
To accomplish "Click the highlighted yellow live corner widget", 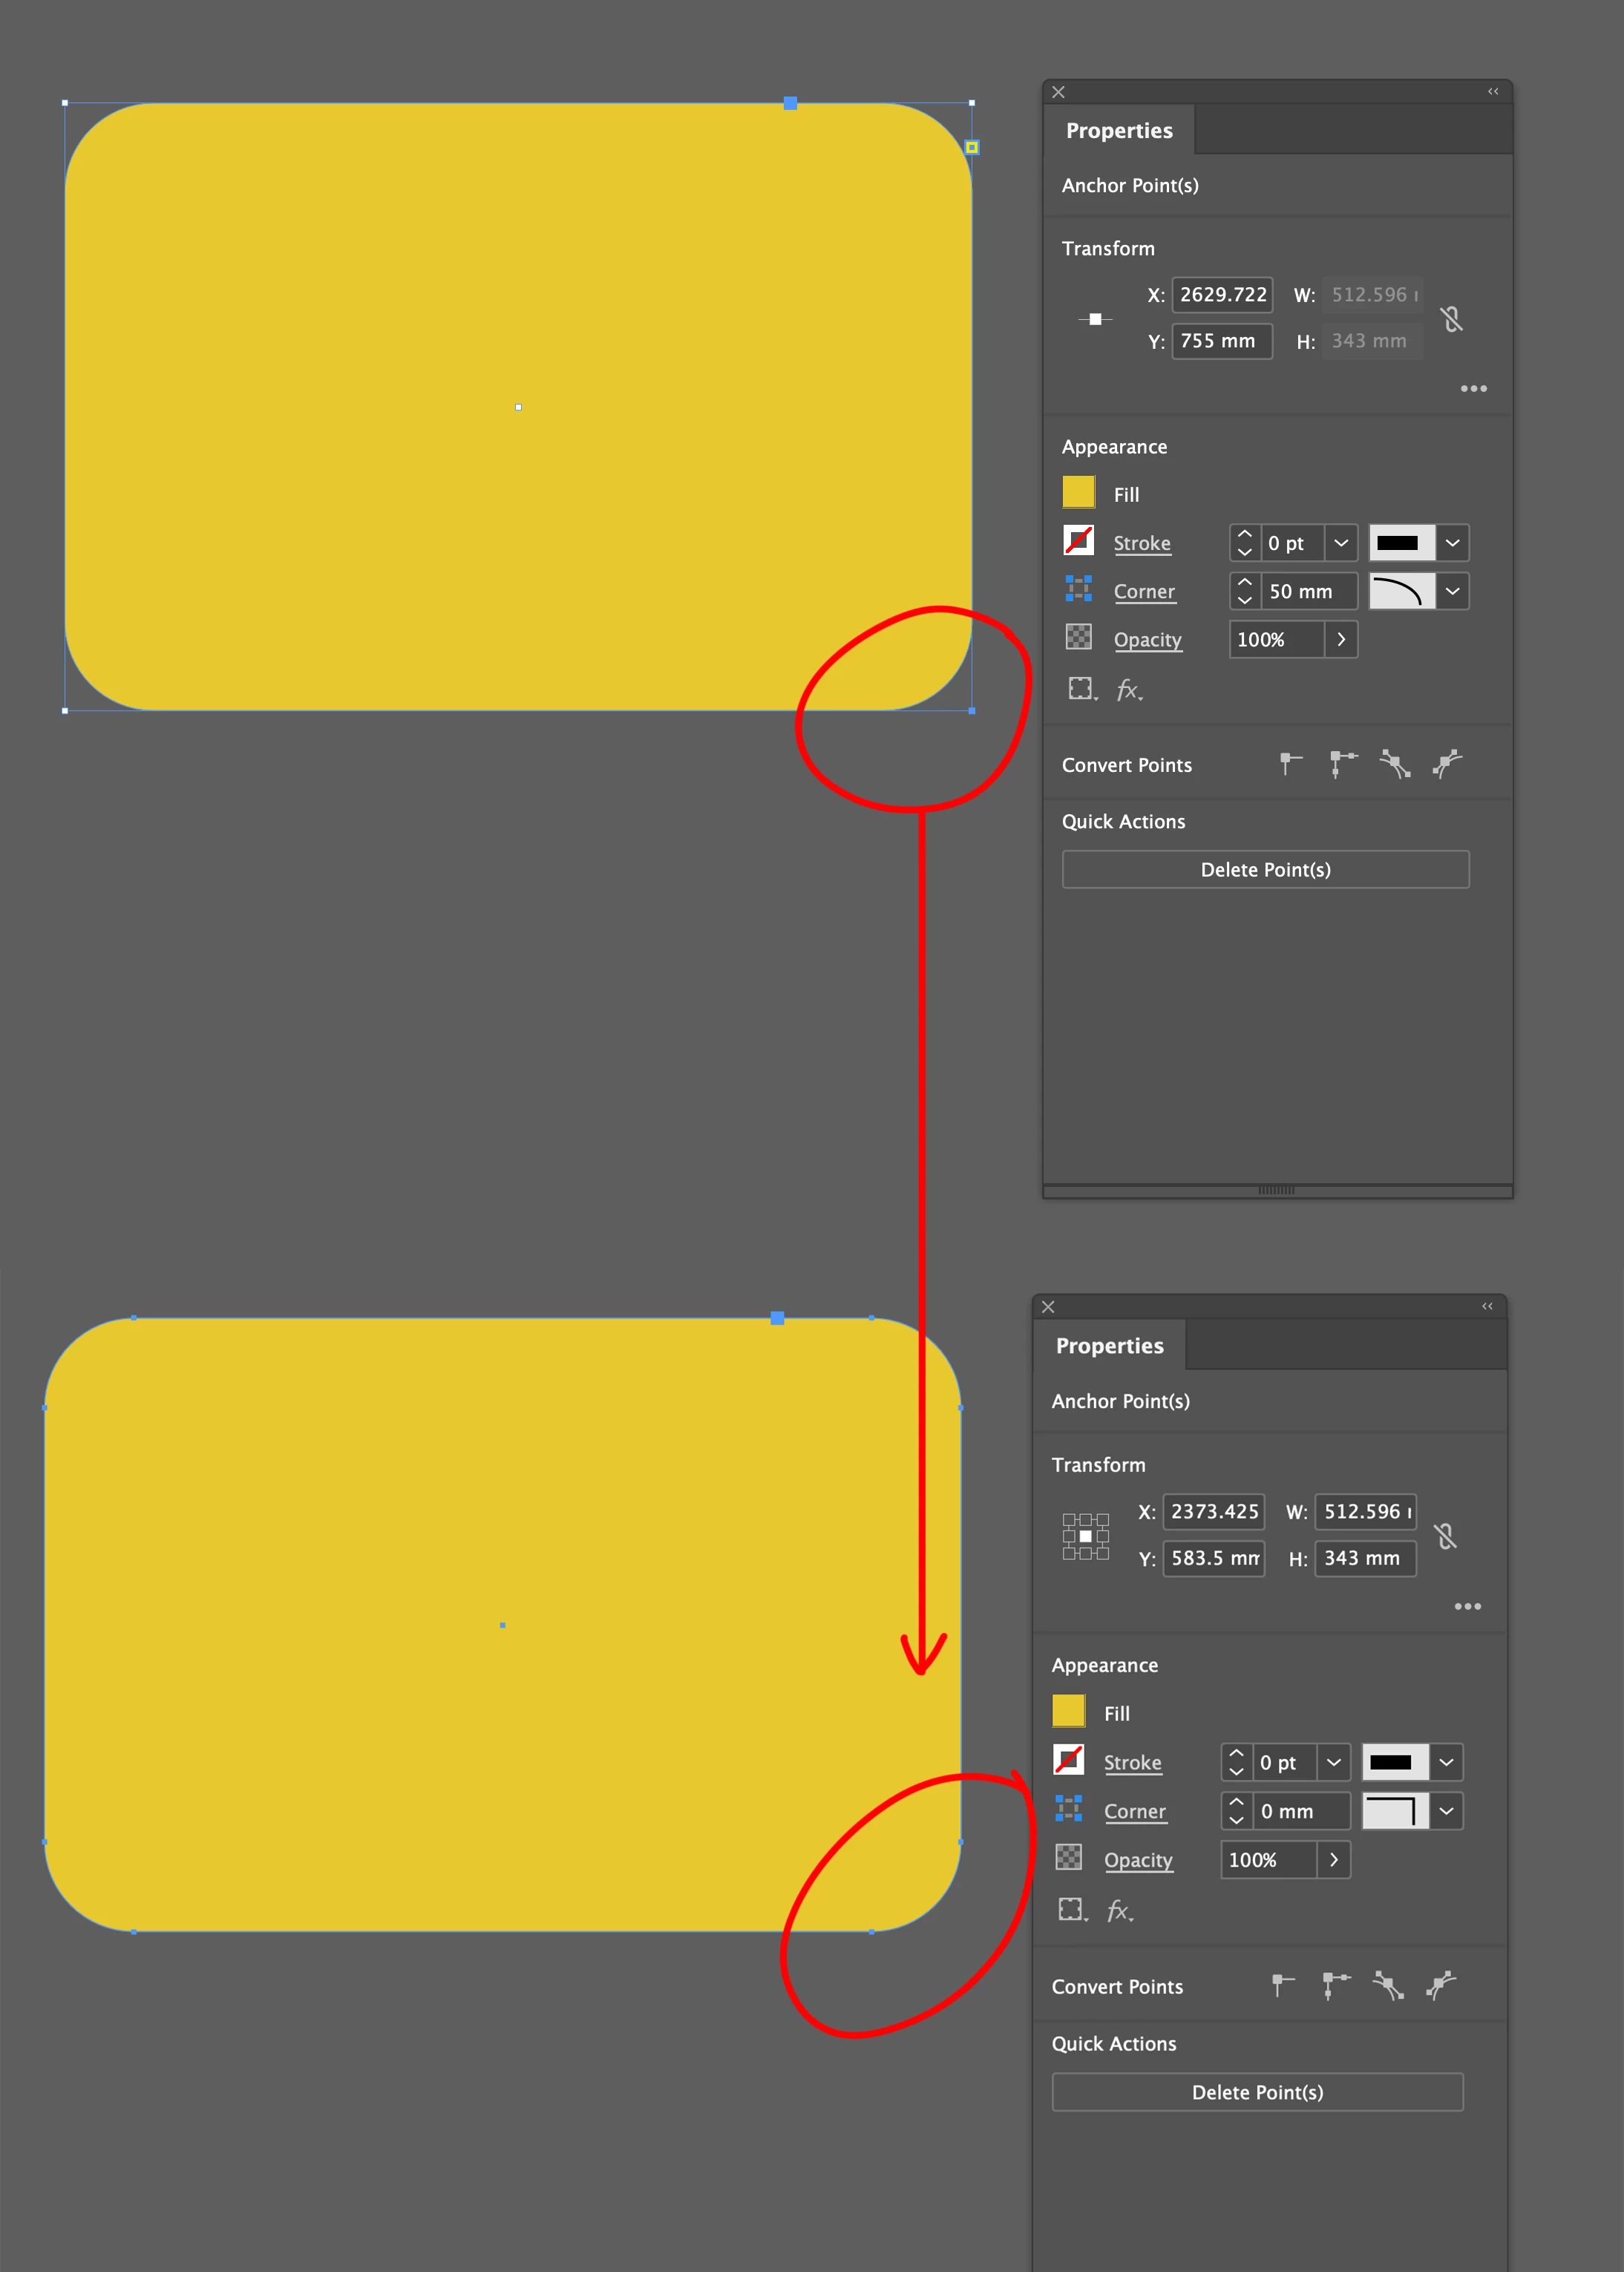I will click(x=971, y=147).
